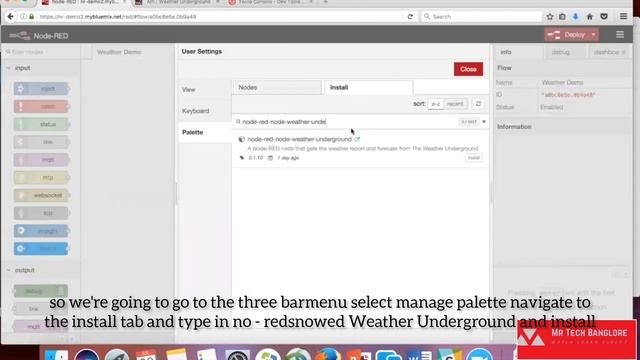Click the Pocket shield icon in toolbar
The height and width of the screenshot is (360, 640).
point(604,17)
